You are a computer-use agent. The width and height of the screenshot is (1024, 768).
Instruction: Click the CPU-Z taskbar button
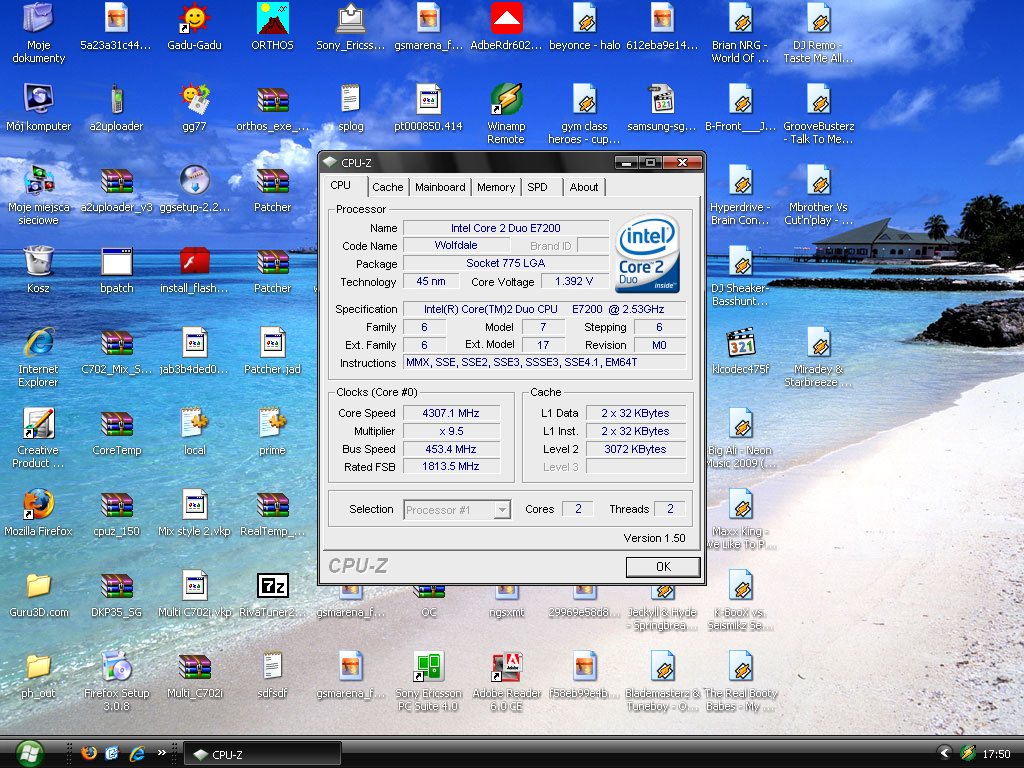click(x=263, y=754)
